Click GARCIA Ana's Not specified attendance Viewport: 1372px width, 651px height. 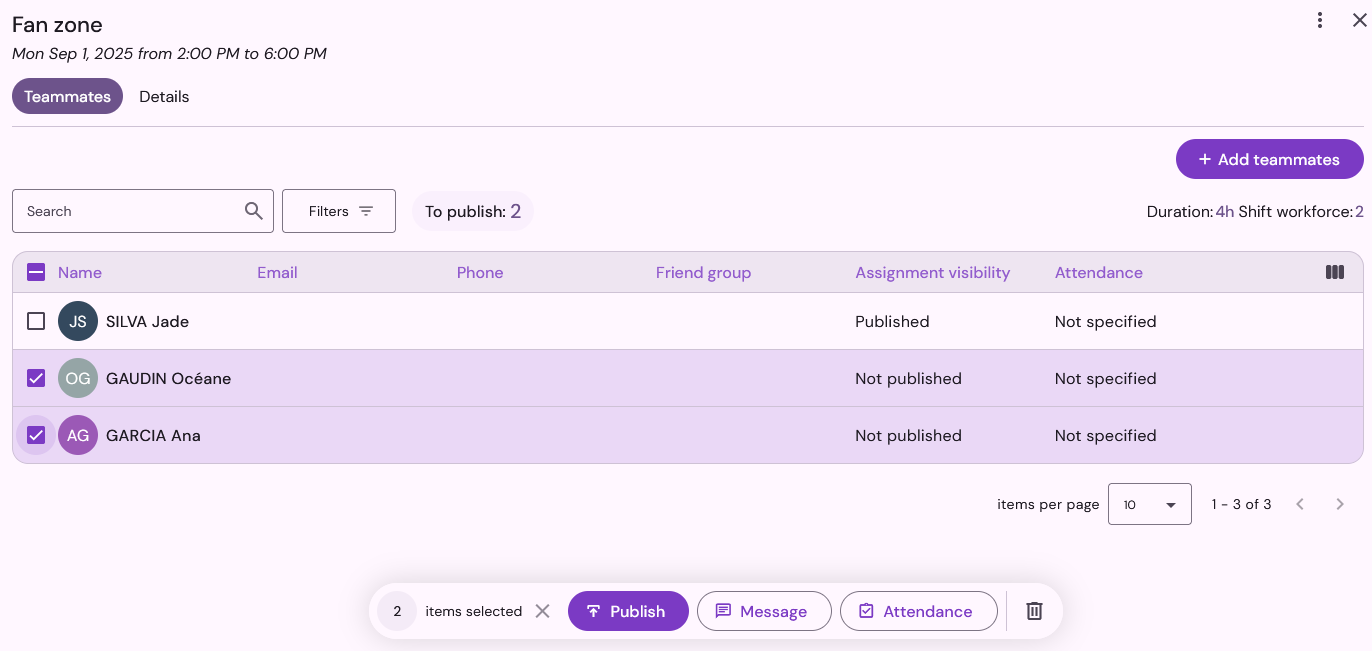click(x=1105, y=435)
